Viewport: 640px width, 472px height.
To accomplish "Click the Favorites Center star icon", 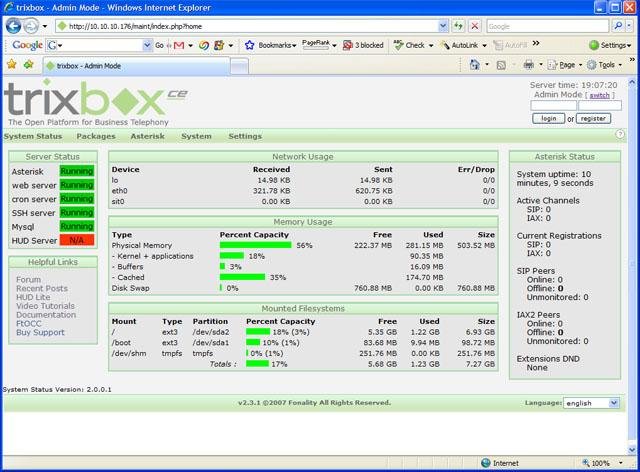I will [x=12, y=65].
